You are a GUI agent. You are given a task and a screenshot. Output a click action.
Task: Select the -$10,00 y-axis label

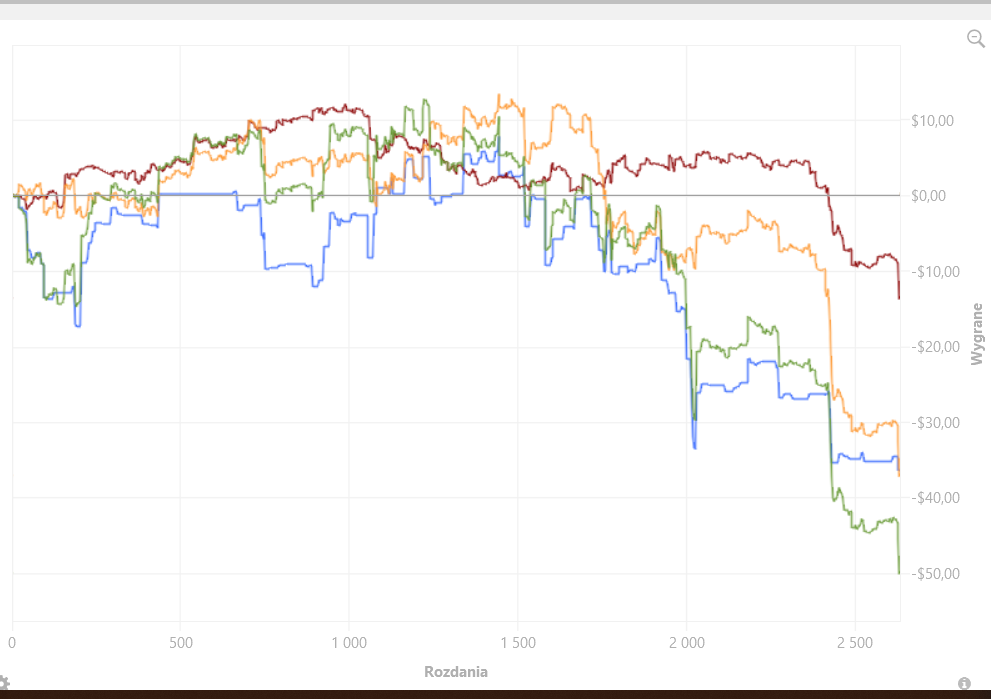tap(935, 272)
